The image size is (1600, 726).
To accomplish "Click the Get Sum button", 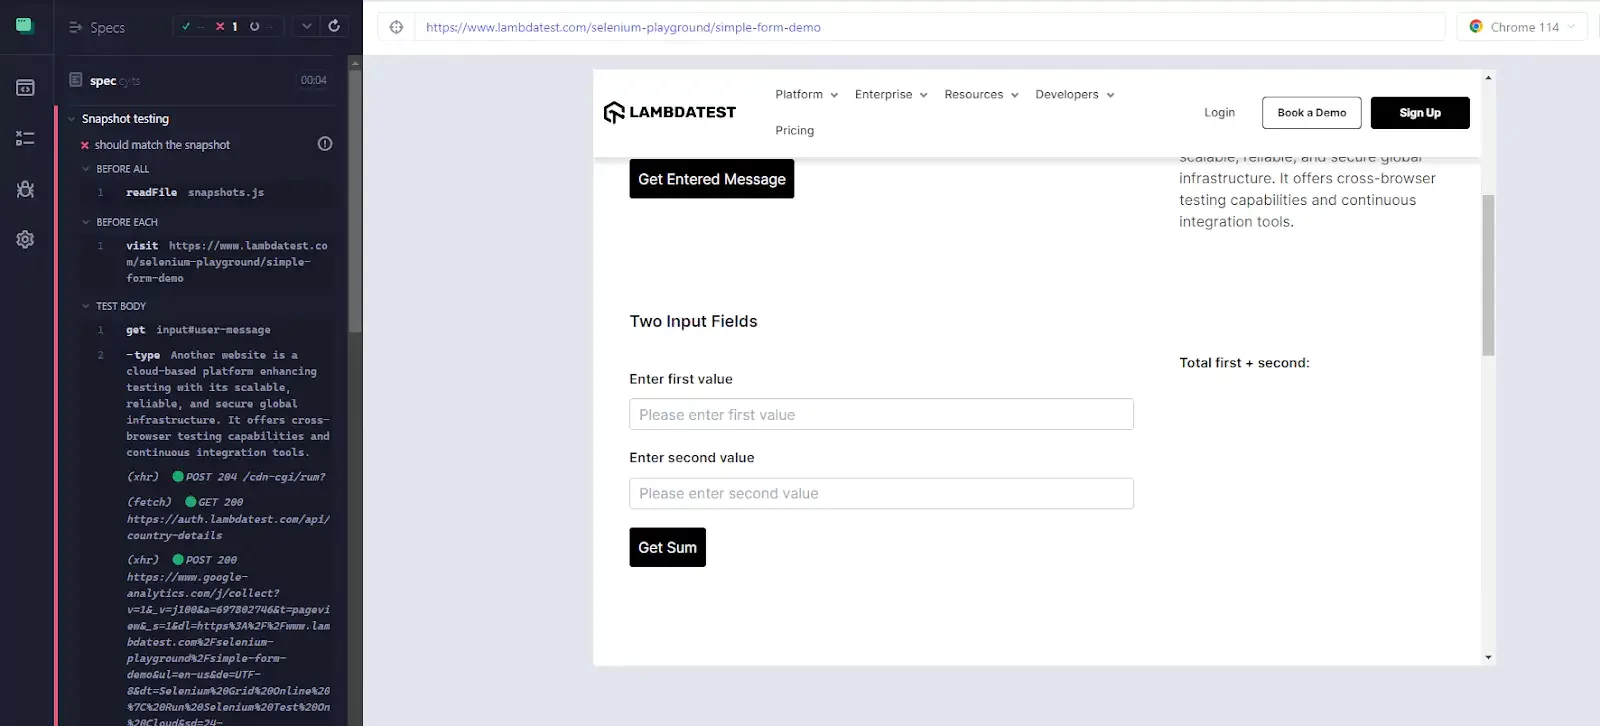I will tap(667, 547).
